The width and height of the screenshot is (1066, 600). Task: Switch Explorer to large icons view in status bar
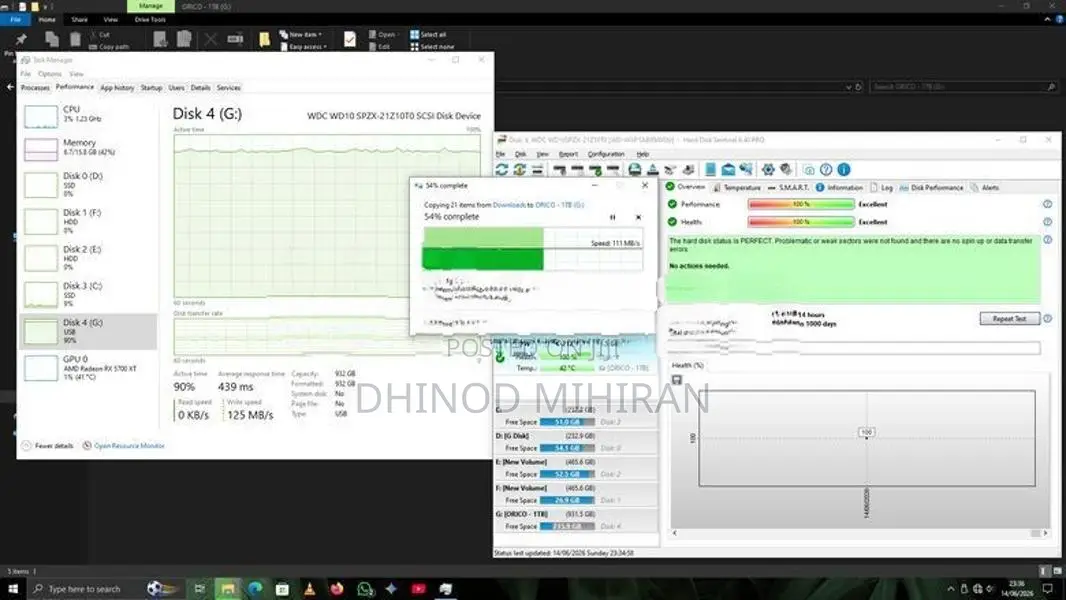pyautogui.click(x=1057, y=571)
